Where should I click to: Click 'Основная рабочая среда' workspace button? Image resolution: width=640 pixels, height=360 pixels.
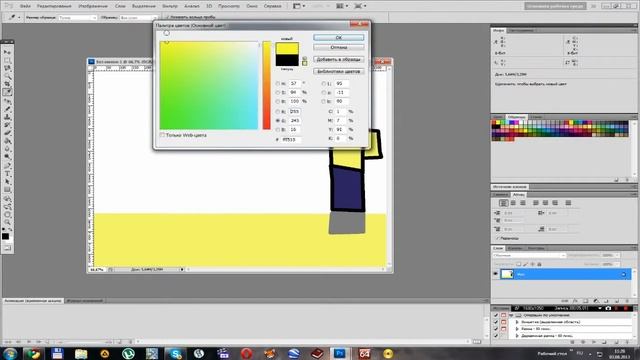click(555, 6)
